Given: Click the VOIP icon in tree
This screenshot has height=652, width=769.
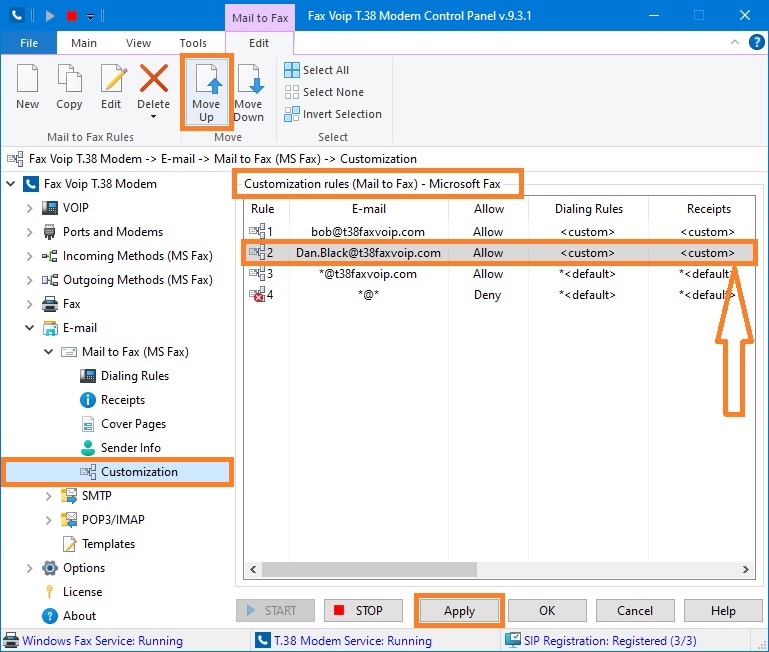Looking at the screenshot, I should pos(50,208).
